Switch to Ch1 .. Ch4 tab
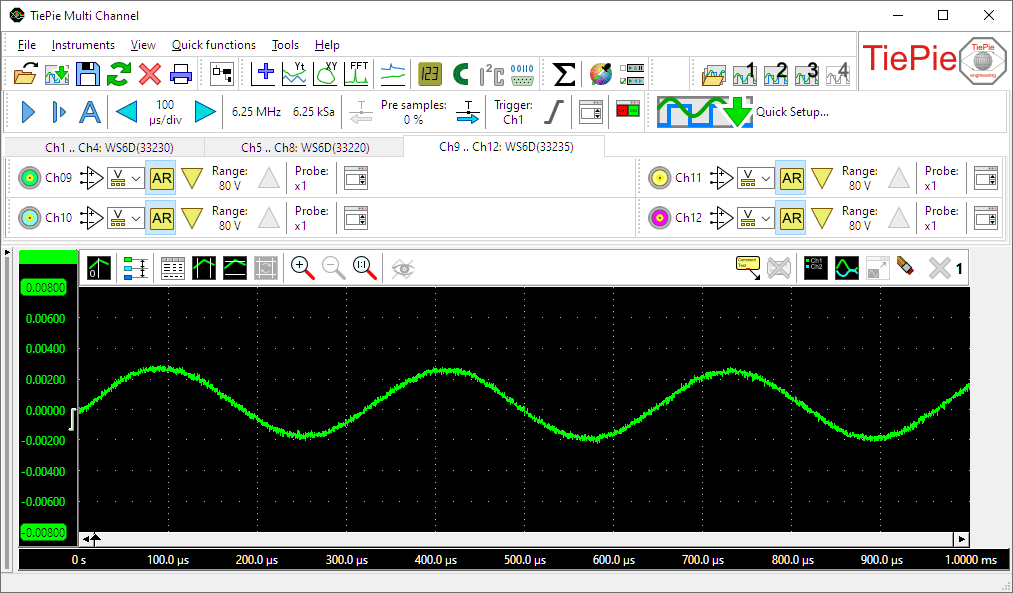 [108, 147]
